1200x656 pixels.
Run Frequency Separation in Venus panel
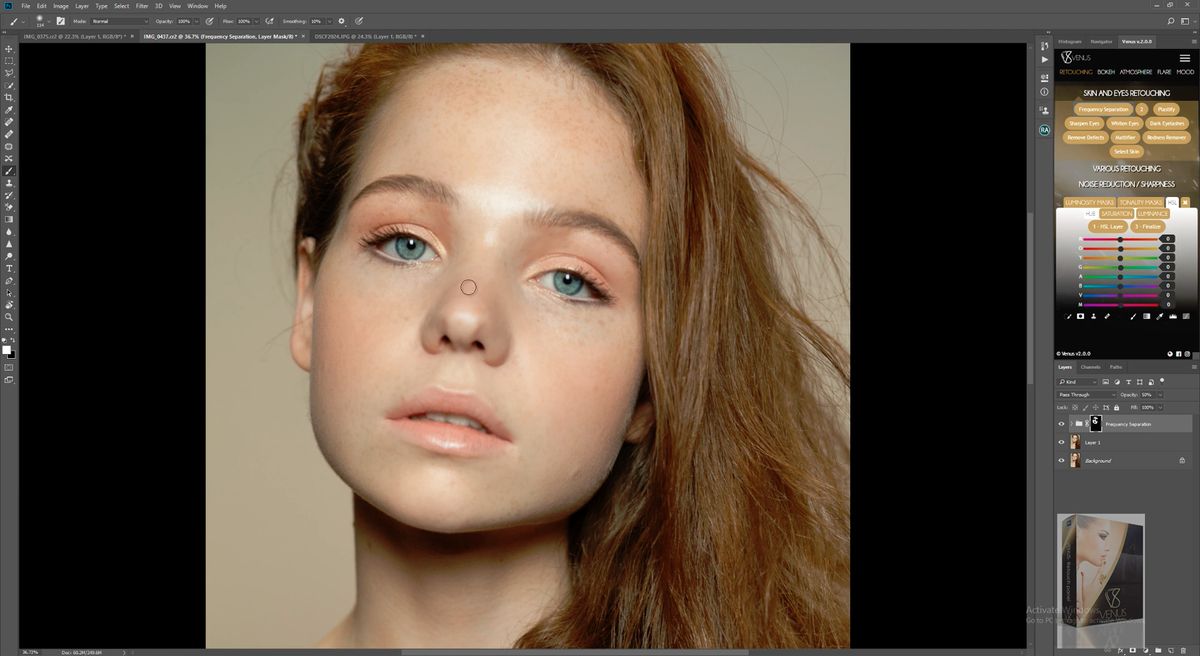(x=1105, y=109)
